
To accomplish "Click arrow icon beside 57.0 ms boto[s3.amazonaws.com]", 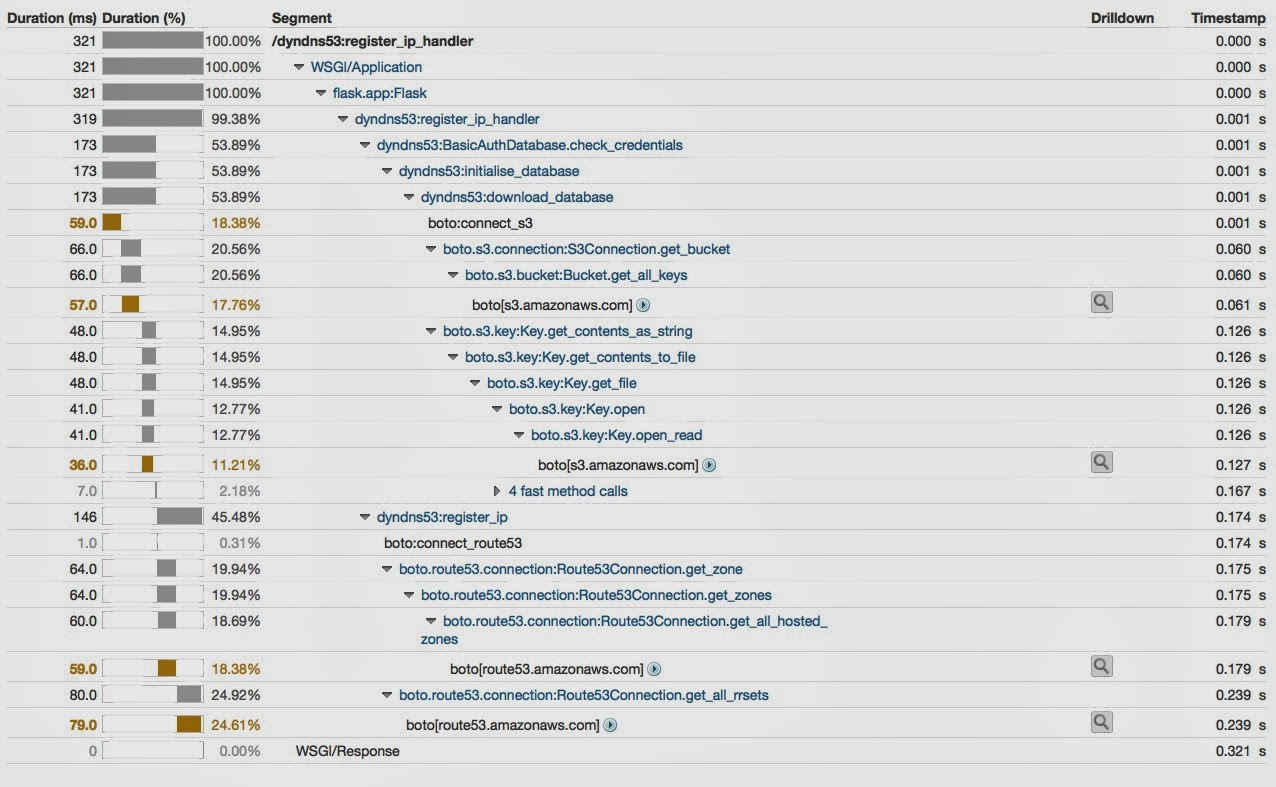I will (644, 305).
